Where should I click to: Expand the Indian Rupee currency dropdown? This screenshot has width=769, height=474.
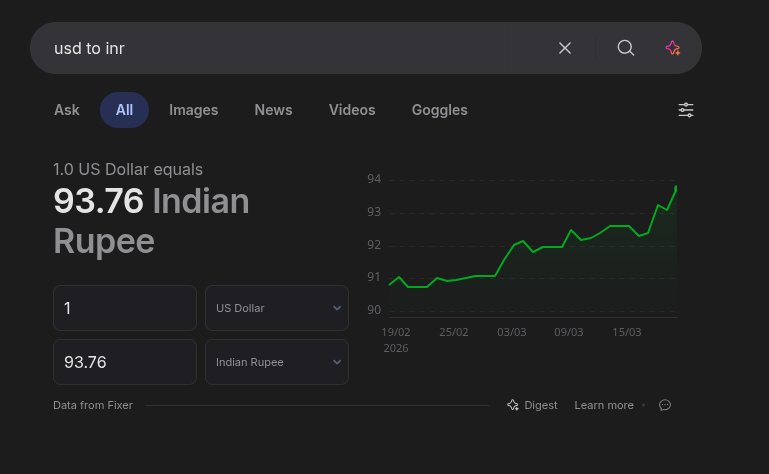click(277, 362)
